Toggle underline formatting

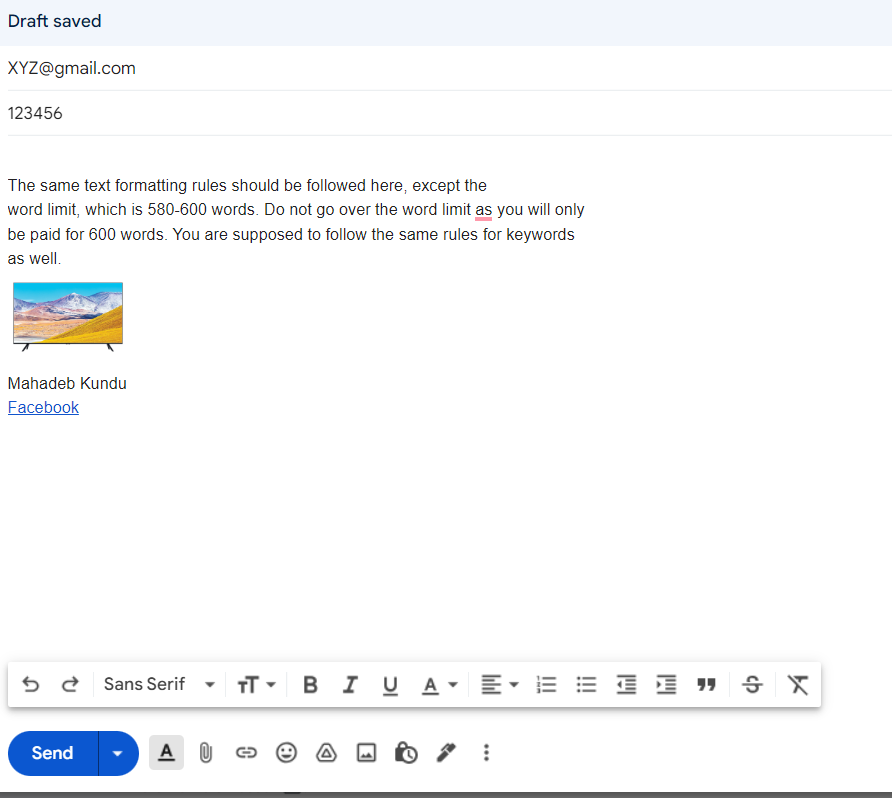click(x=390, y=684)
